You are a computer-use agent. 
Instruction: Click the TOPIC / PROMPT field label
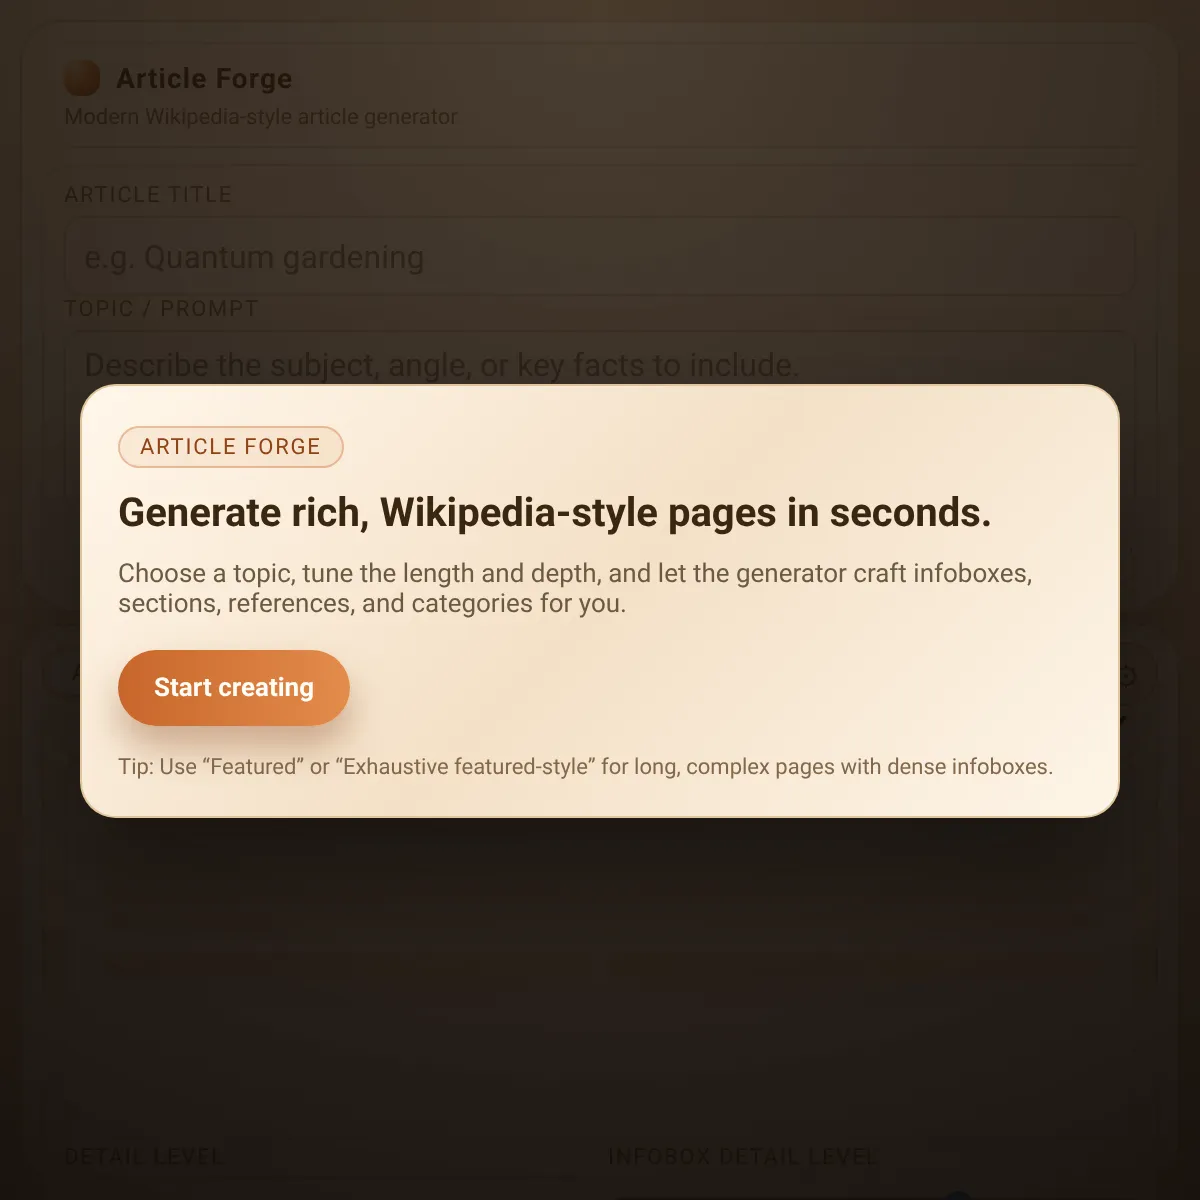coord(161,308)
